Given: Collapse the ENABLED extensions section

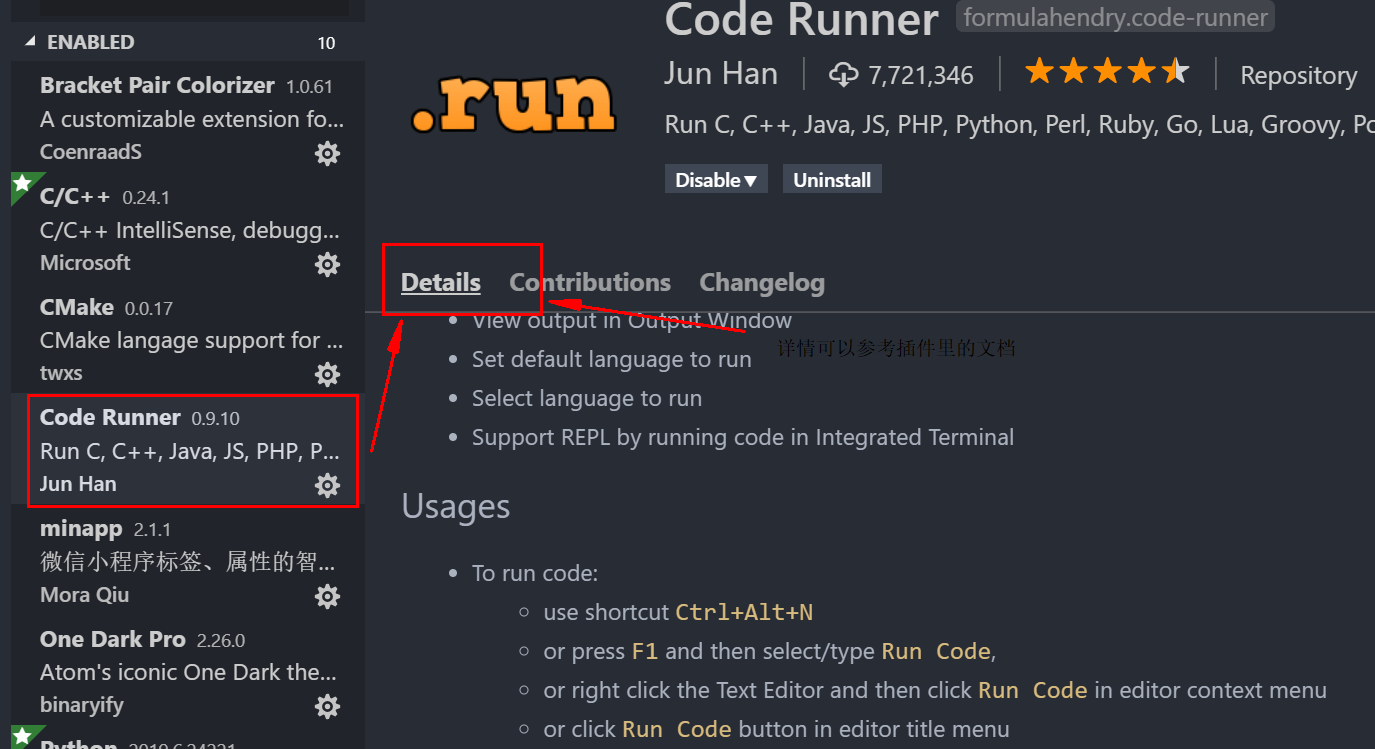Looking at the screenshot, I should coord(30,42).
